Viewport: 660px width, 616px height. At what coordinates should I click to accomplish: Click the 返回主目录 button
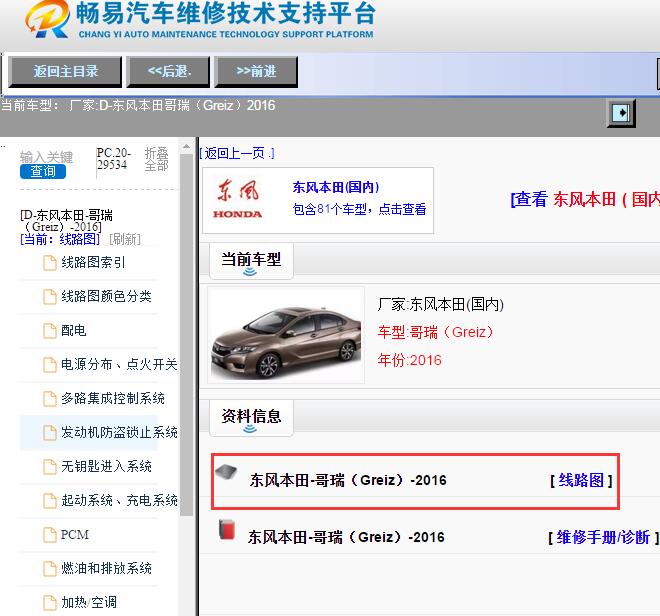click(x=65, y=72)
